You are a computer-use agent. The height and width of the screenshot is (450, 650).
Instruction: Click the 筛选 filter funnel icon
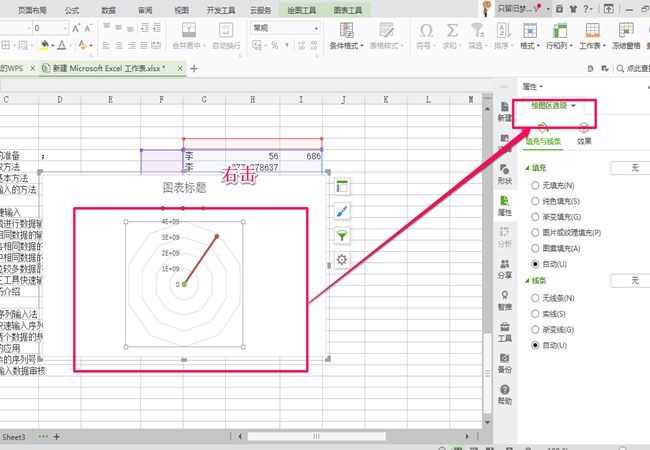(x=478, y=30)
